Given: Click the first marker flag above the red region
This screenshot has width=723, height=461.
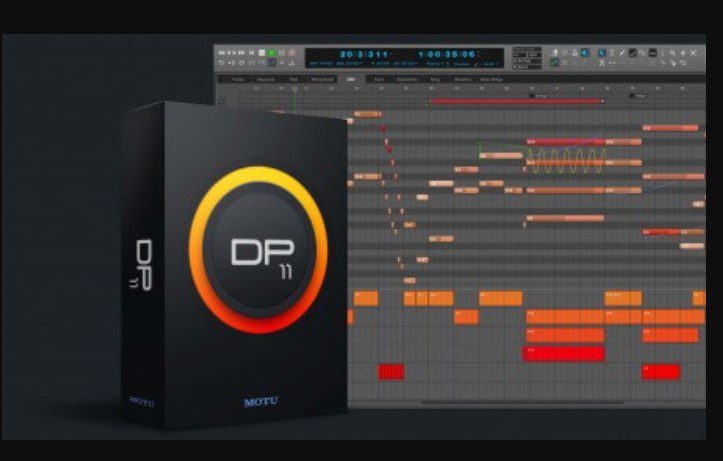Looking at the screenshot, I should click(x=538, y=95).
